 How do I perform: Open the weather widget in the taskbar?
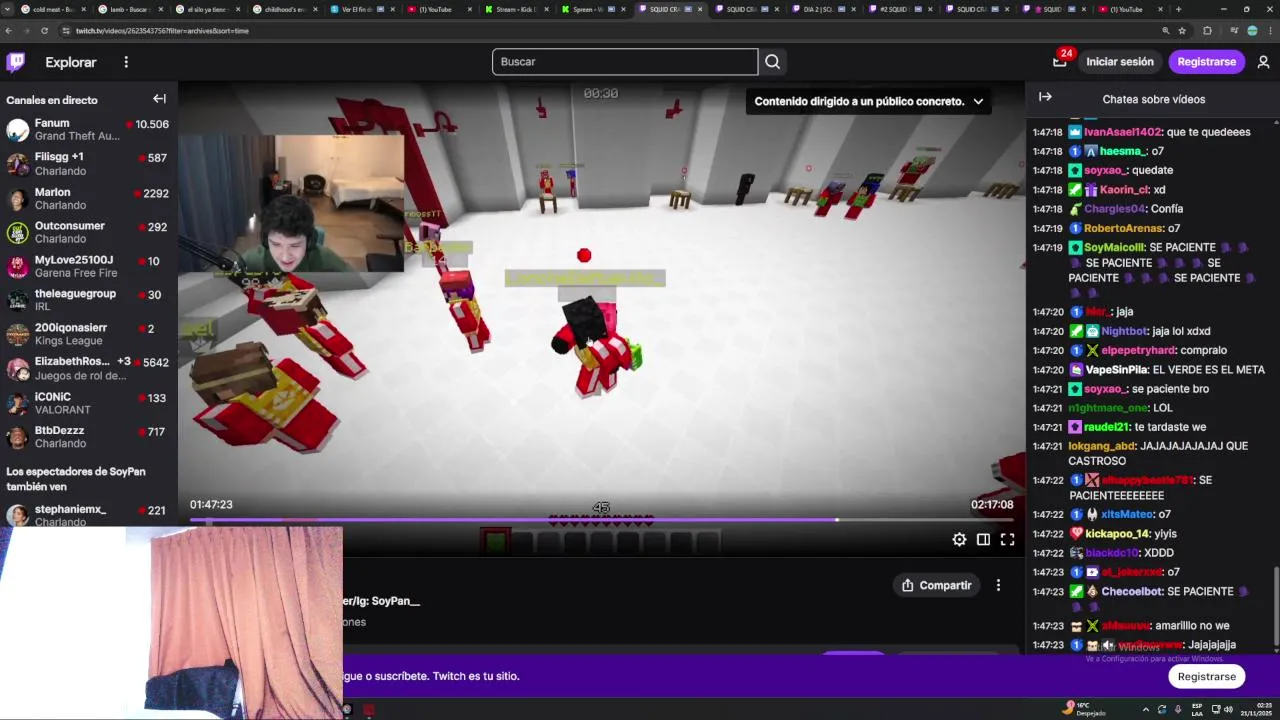coord(1084,709)
